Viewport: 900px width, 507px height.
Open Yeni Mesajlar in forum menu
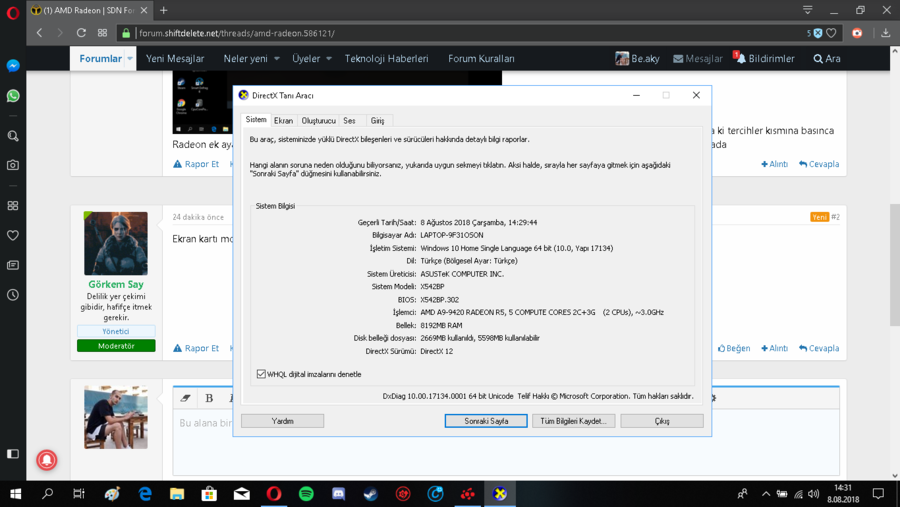tap(175, 59)
